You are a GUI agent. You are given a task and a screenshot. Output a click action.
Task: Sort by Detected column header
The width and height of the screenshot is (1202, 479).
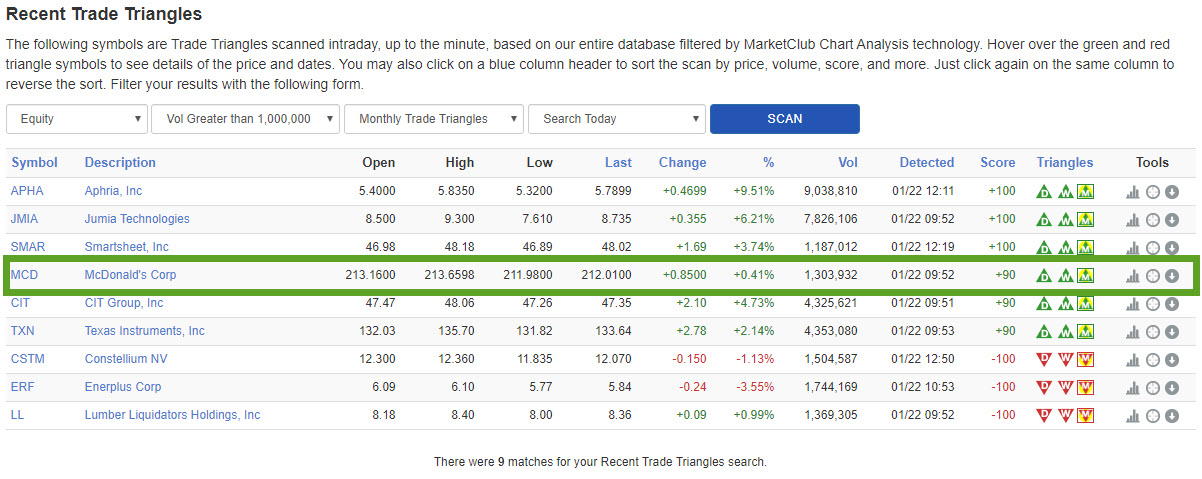click(926, 163)
